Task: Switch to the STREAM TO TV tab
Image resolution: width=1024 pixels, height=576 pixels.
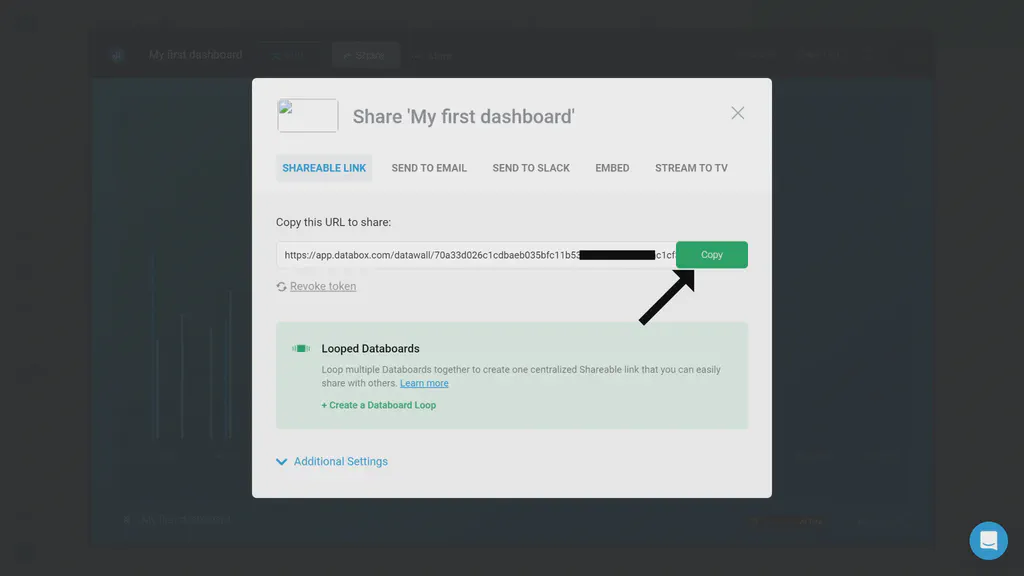Action: tap(692, 167)
